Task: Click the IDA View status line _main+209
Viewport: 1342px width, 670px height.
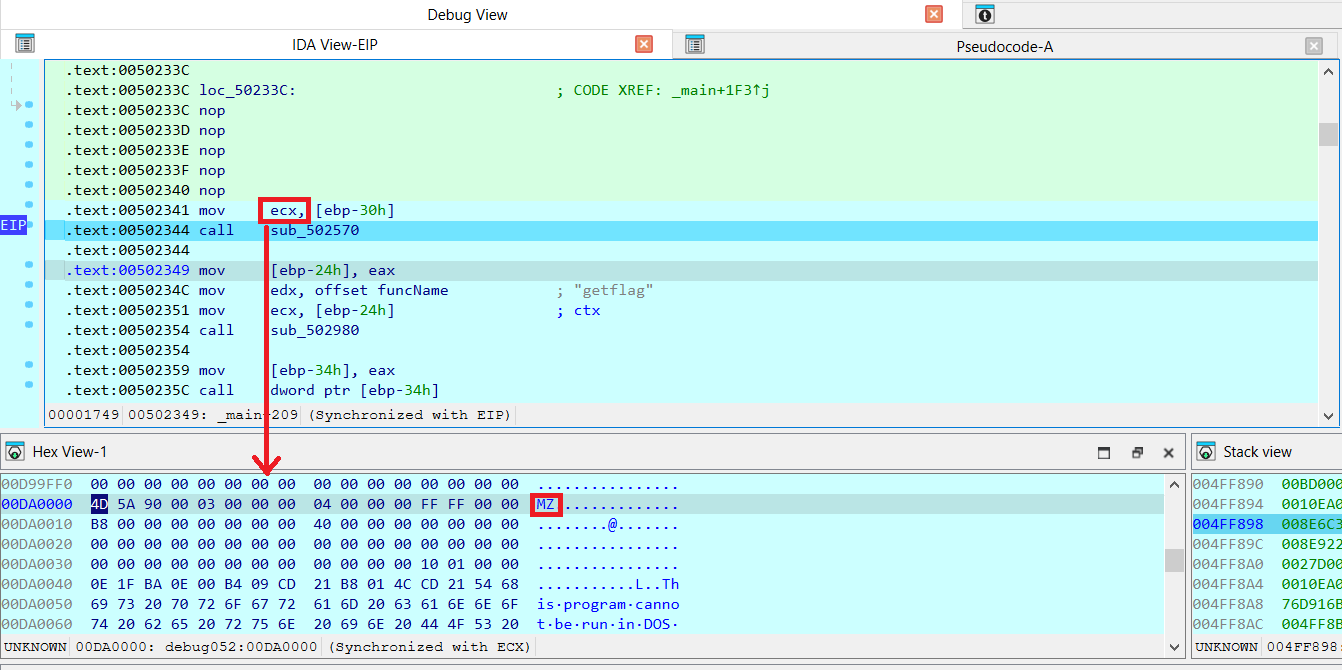Action: [x=258, y=414]
